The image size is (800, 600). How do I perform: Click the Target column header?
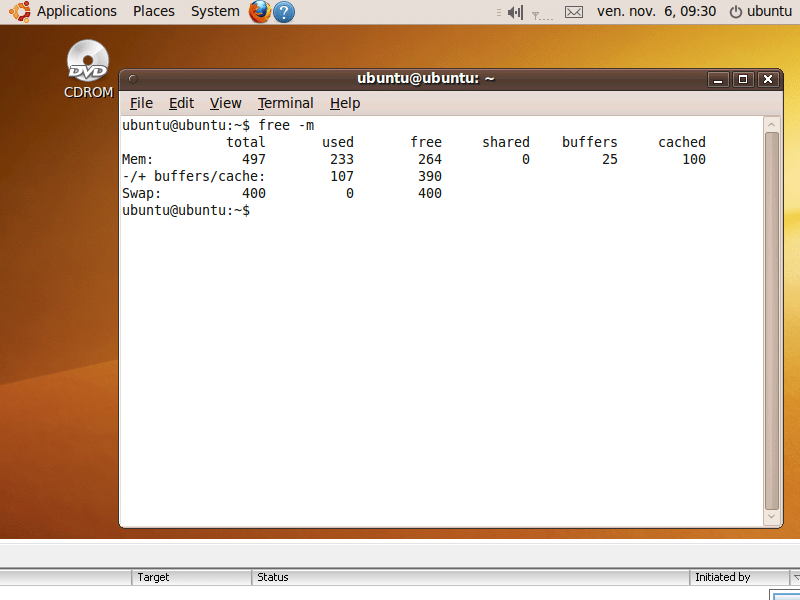pyautogui.click(x=191, y=577)
